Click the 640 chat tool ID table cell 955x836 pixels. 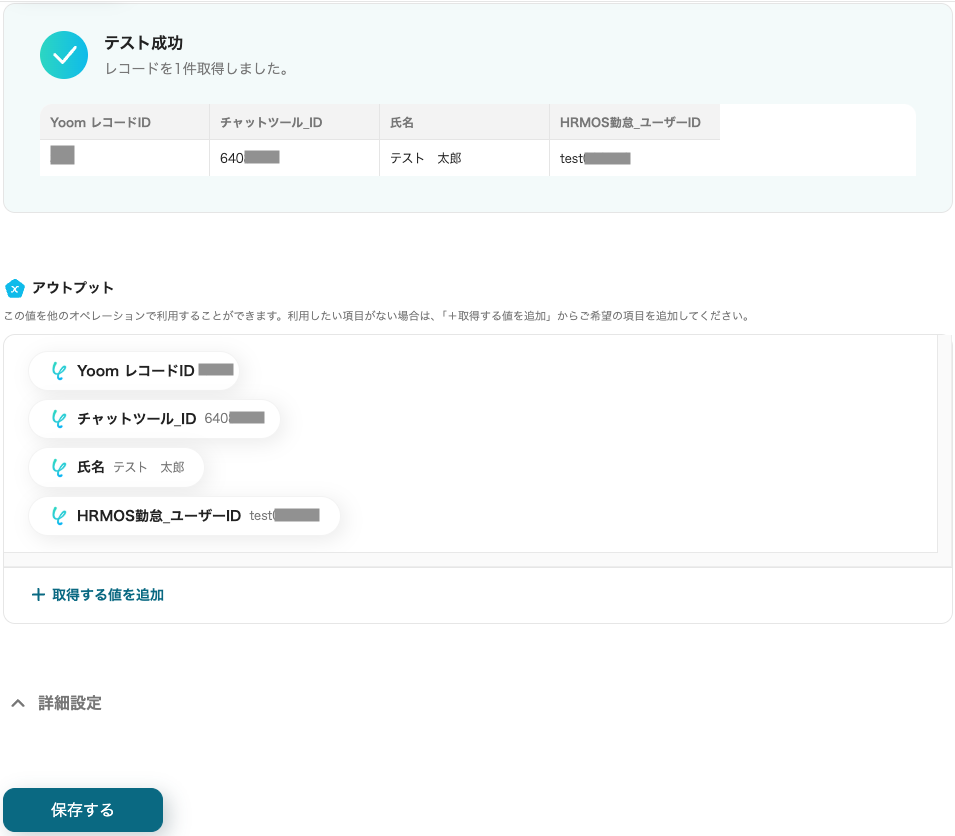295,158
